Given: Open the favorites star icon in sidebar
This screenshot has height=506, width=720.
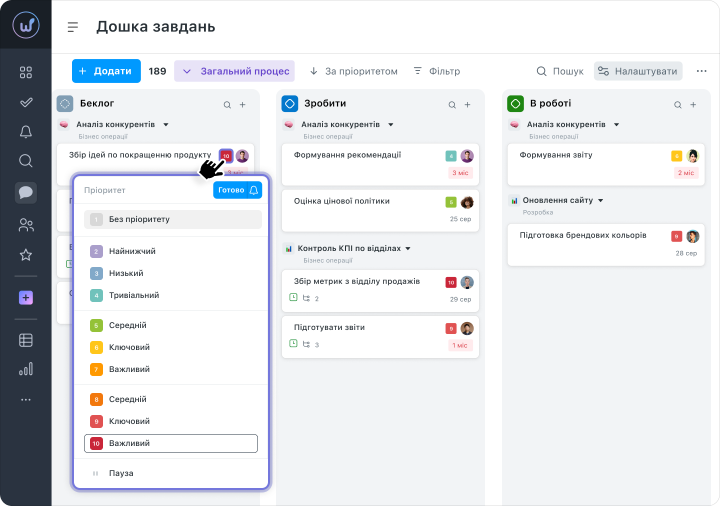Looking at the screenshot, I should pos(26,255).
